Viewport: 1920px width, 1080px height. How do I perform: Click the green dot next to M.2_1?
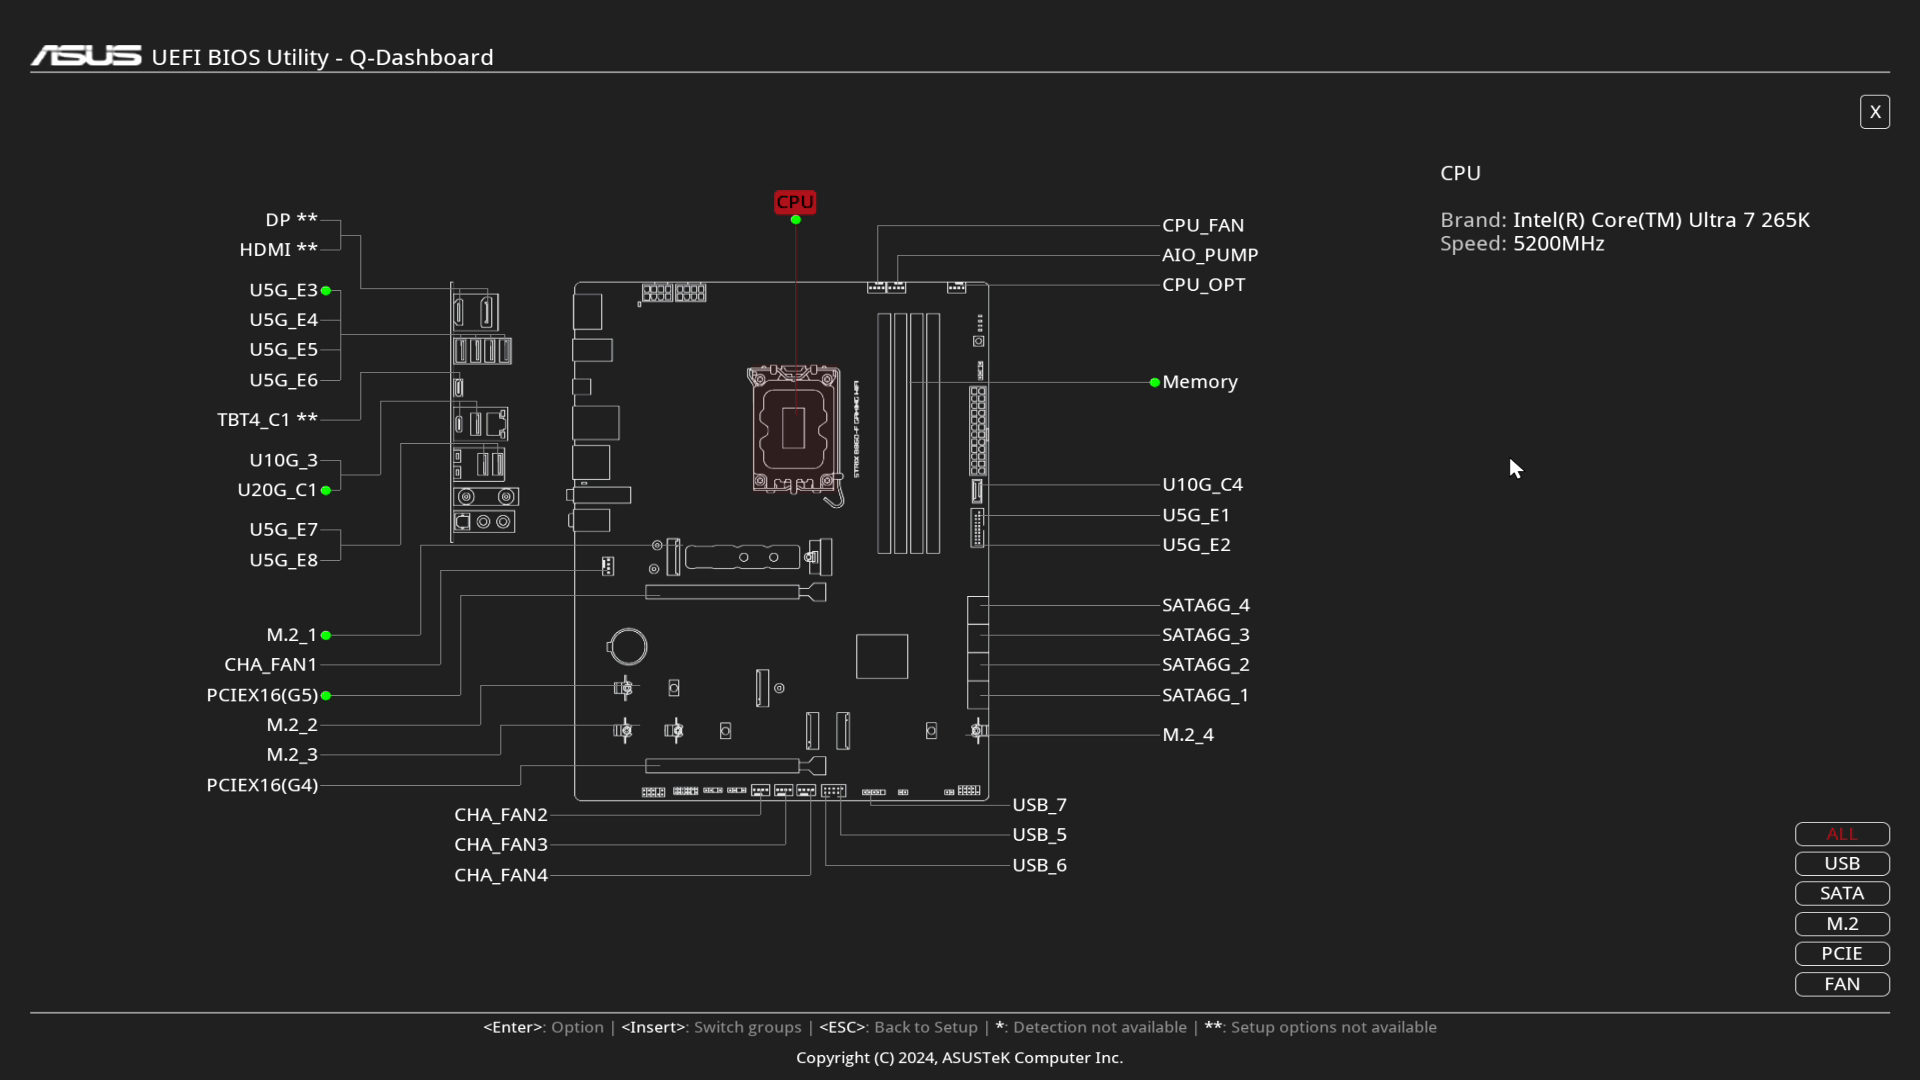326,635
